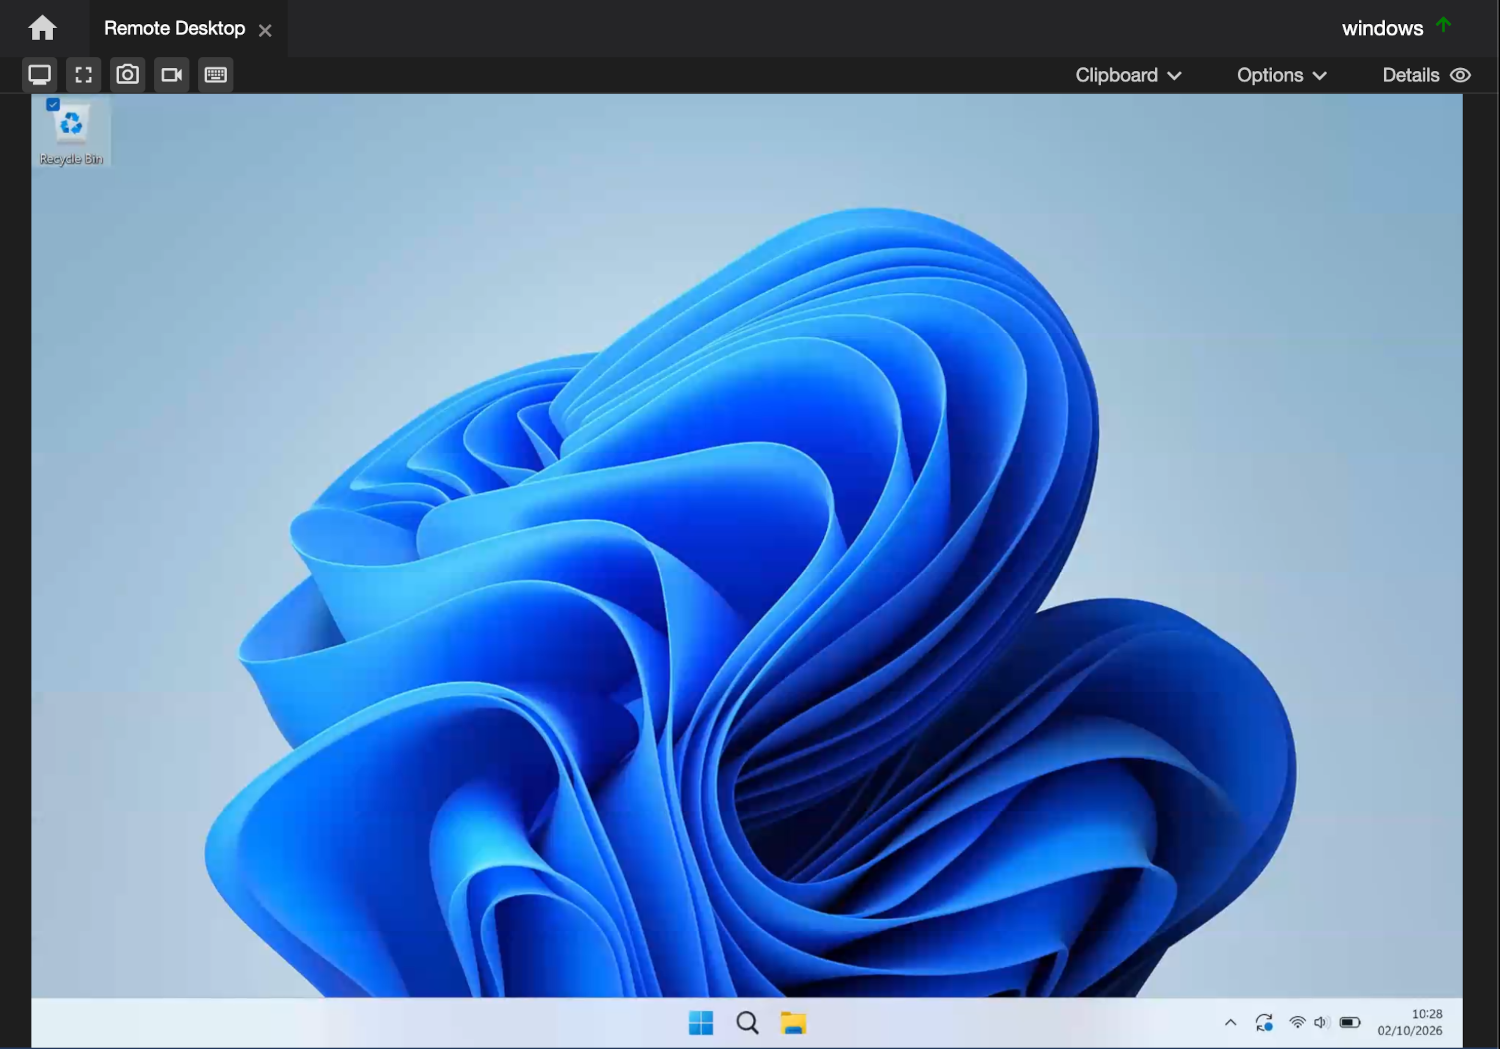This screenshot has width=1500, height=1049.
Task: Take a screenshot with the camera icon
Action: coord(128,74)
